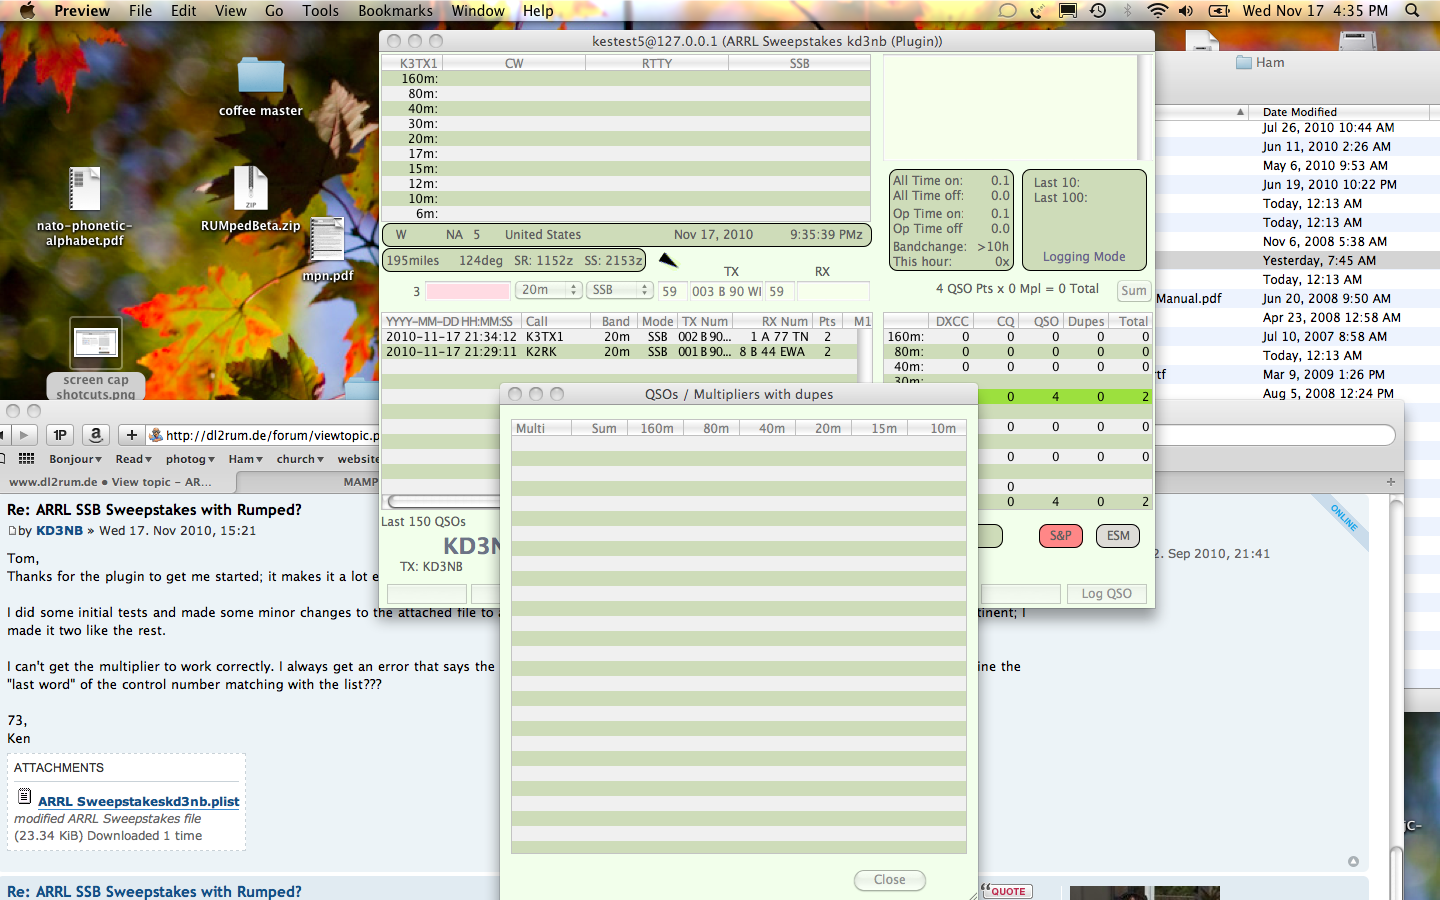Open a new browser tab with plus
1440x900 pixels.
[x=1390, y=482]
